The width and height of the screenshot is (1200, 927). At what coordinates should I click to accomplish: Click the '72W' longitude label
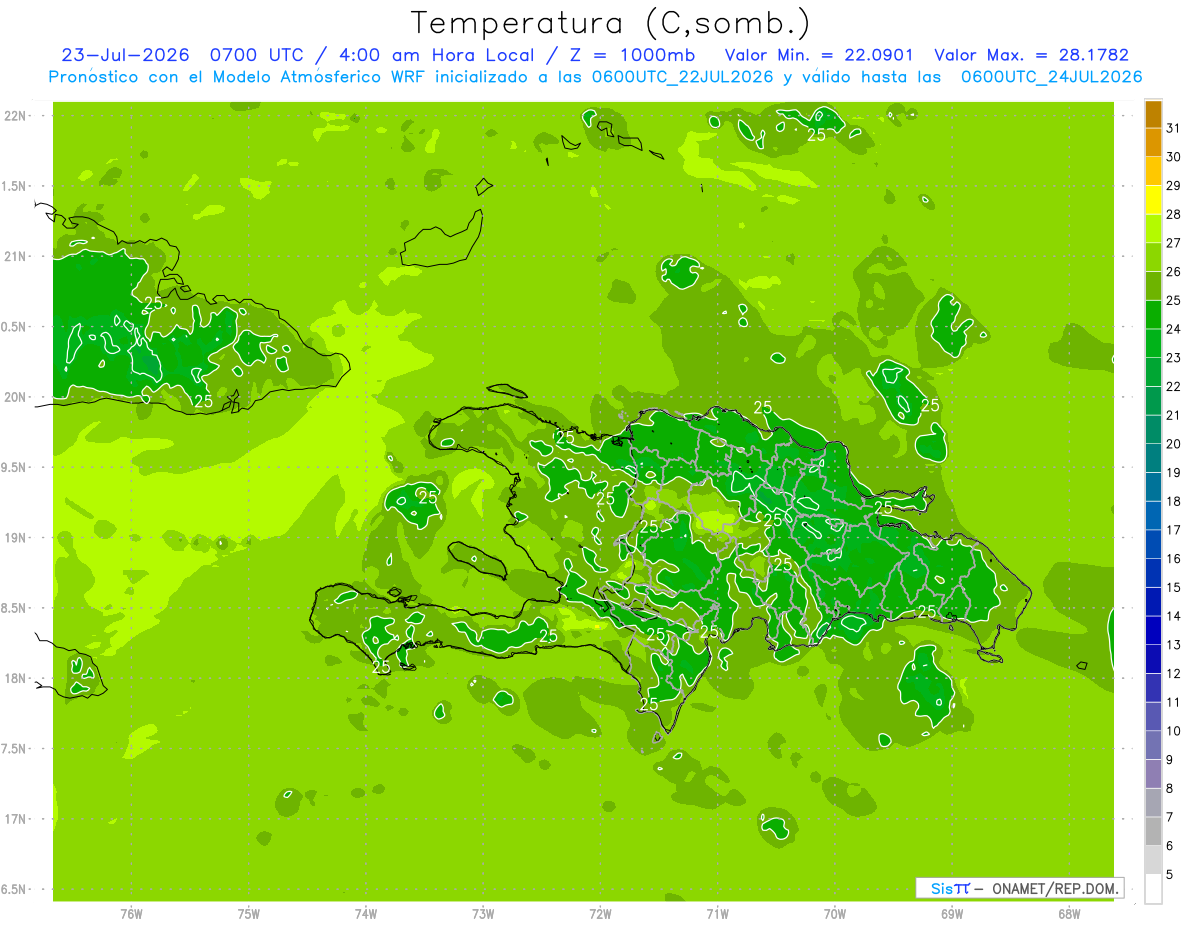pos(600,913)
